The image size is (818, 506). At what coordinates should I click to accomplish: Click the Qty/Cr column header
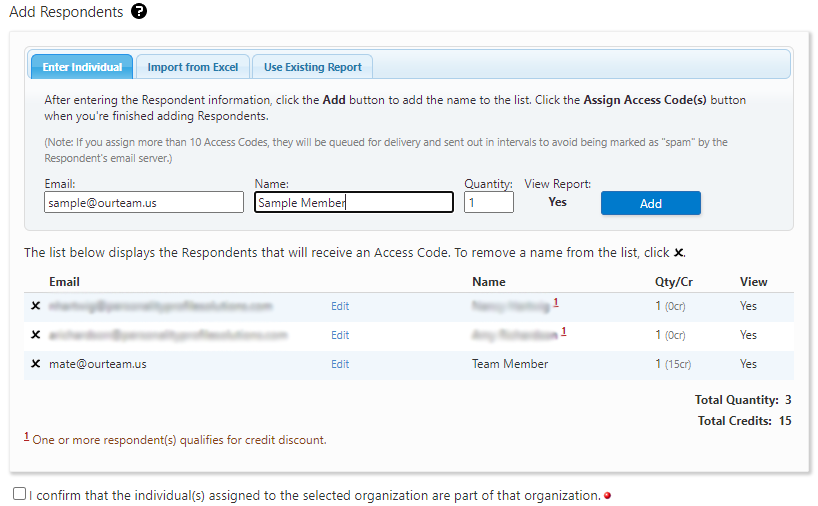(x=674, y=282)
